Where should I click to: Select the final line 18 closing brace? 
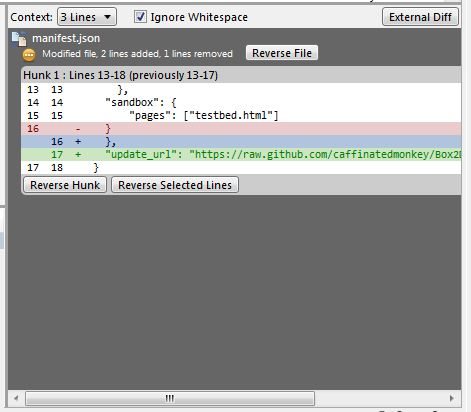point(241,168)
